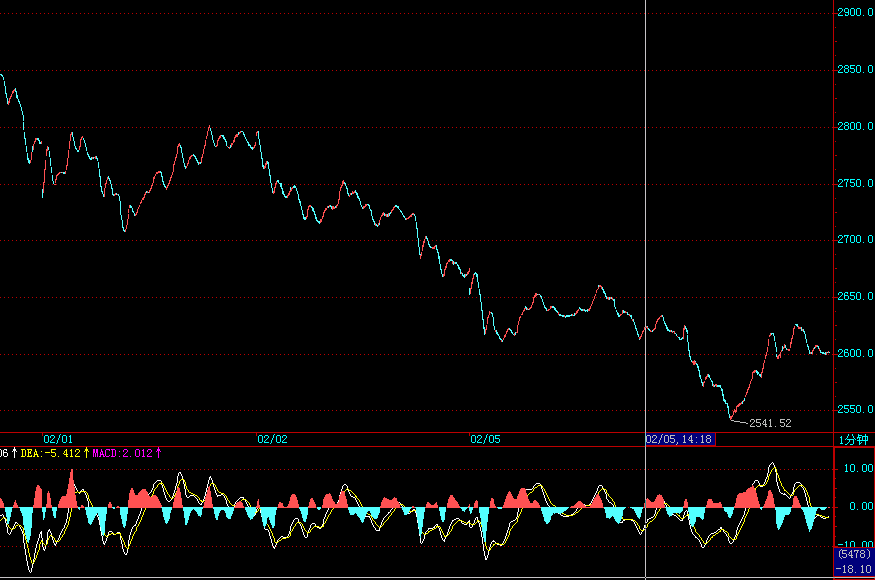Image resolution: width=875 pixels, height=580 pixels.
Task: Click the 02/05 date marker on time axis
Action: click(x=485, y=439)
